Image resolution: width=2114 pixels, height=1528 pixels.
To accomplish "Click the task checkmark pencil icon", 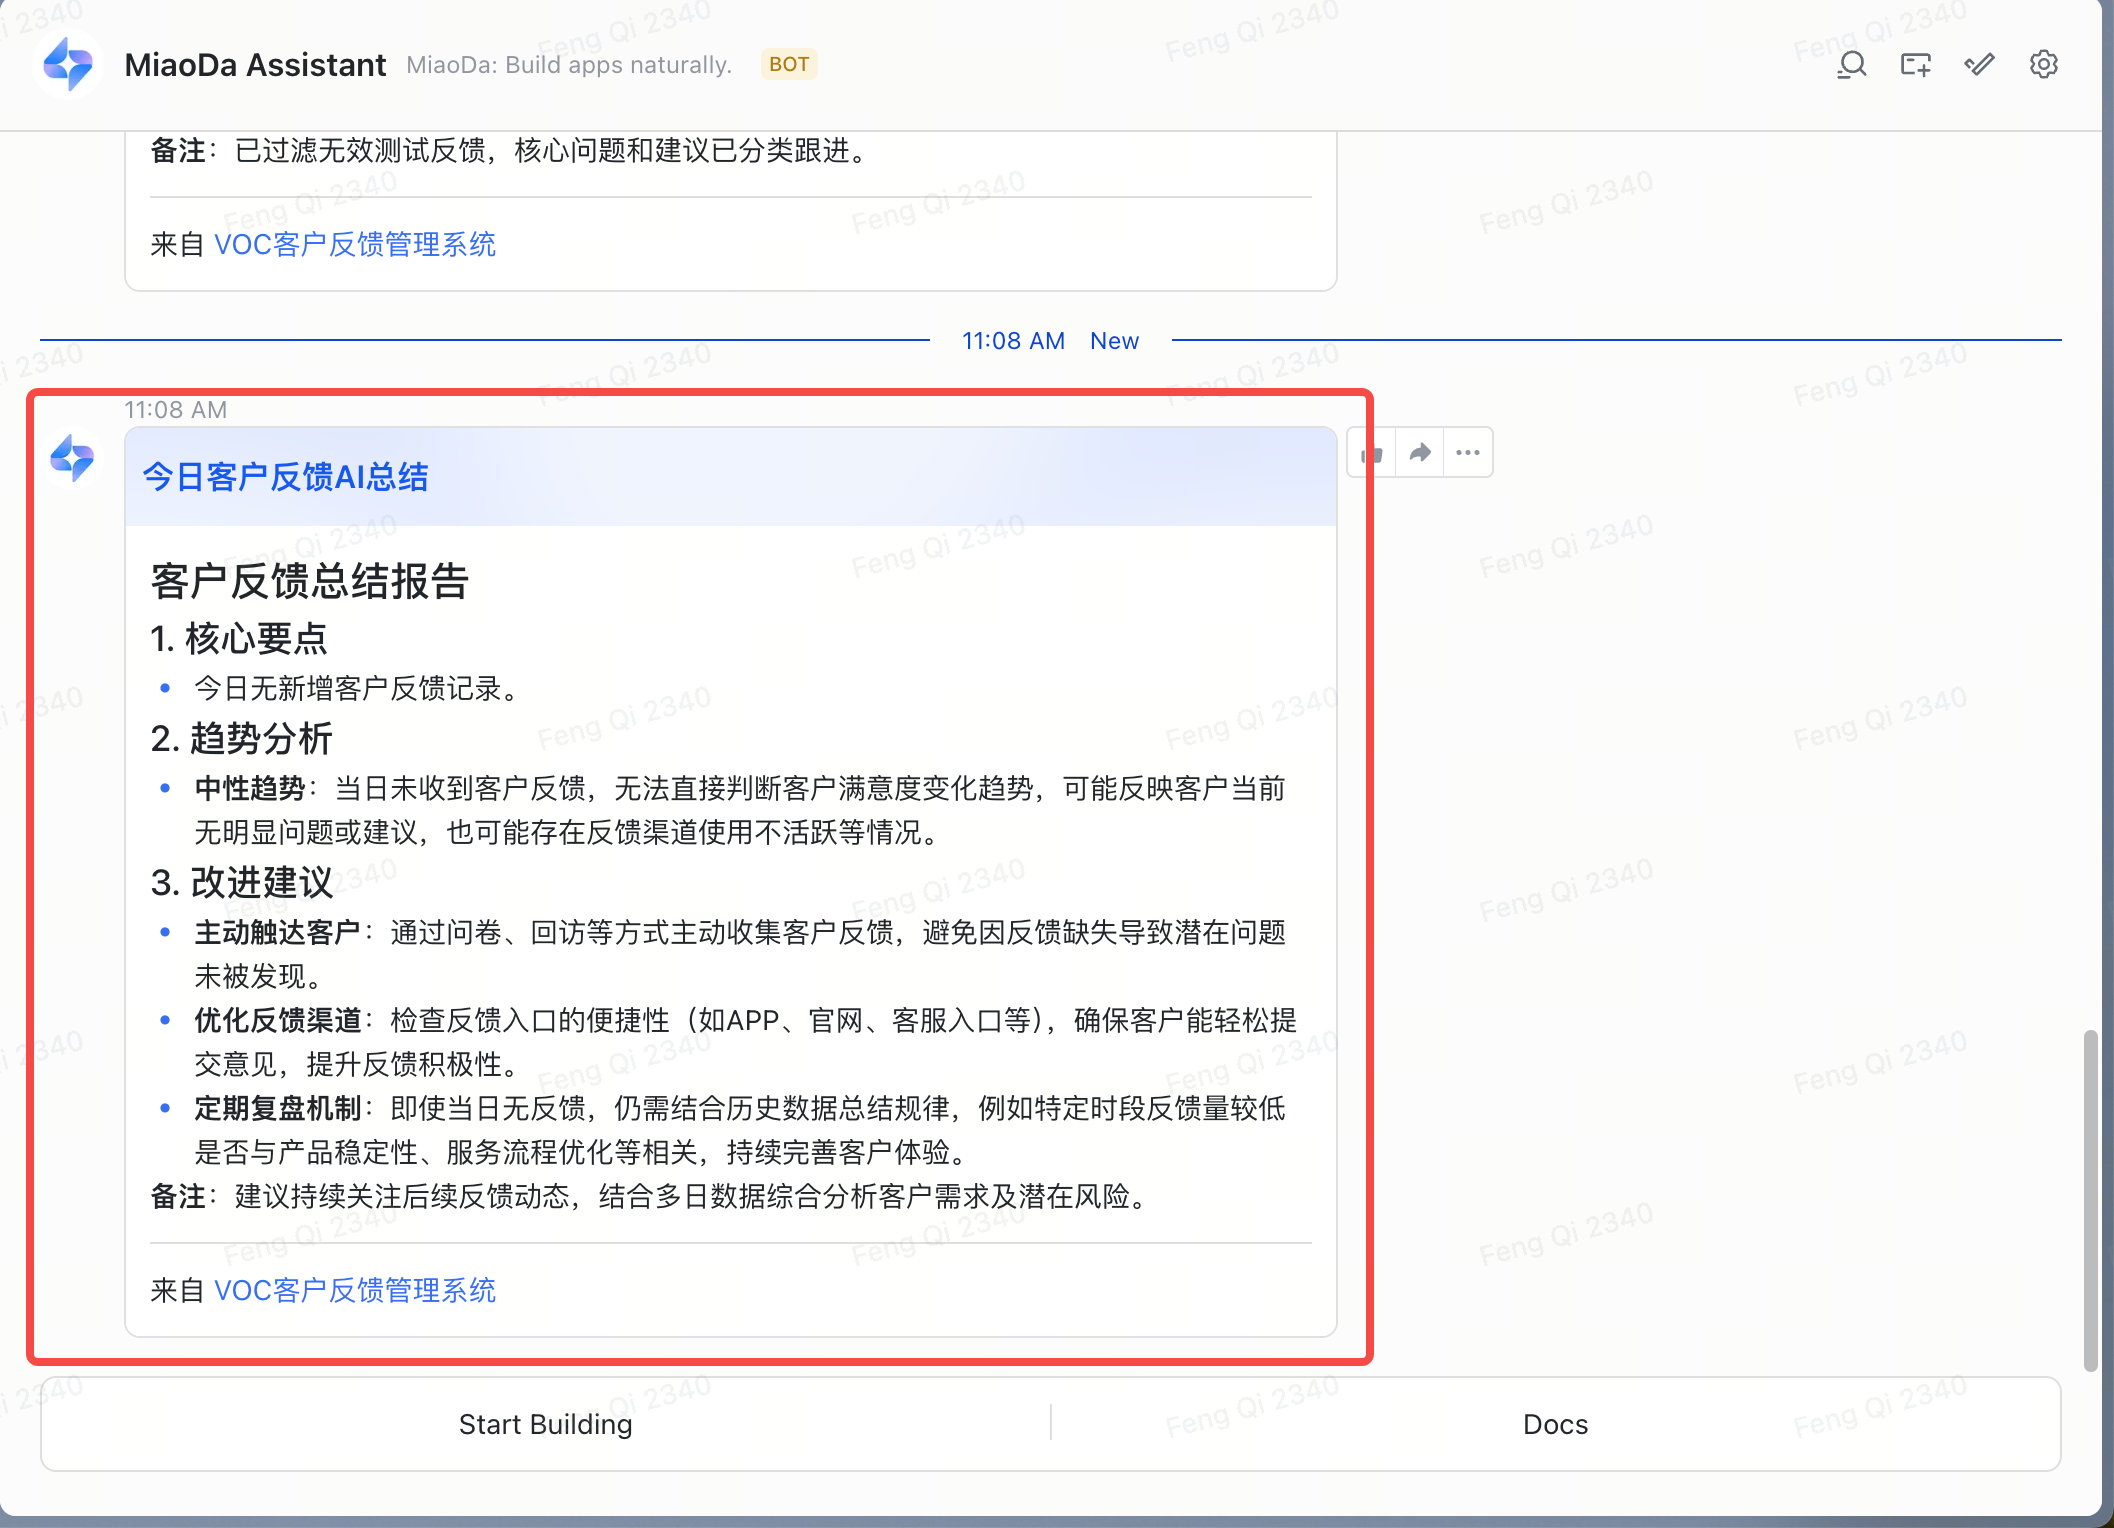I will pyautogui.click(x=1979, y=65).
